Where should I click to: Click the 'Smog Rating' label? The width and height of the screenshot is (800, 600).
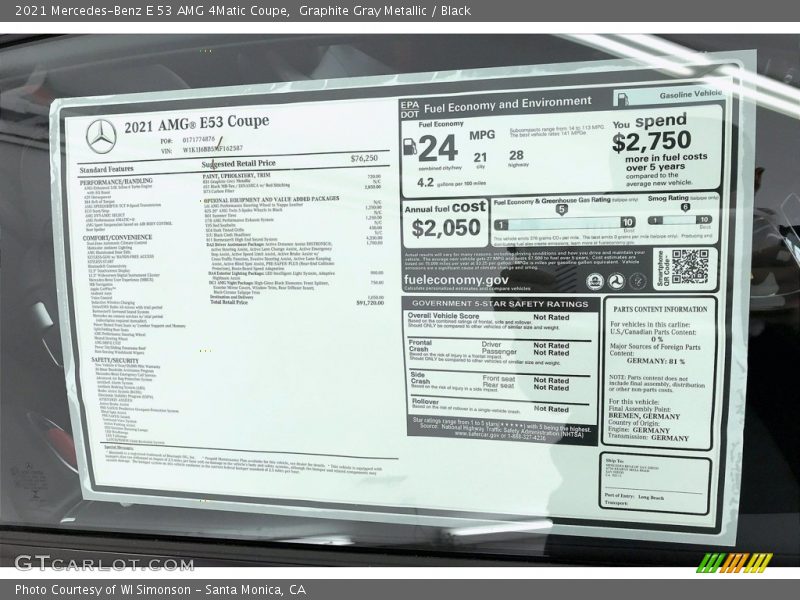[x=668, y=198]
